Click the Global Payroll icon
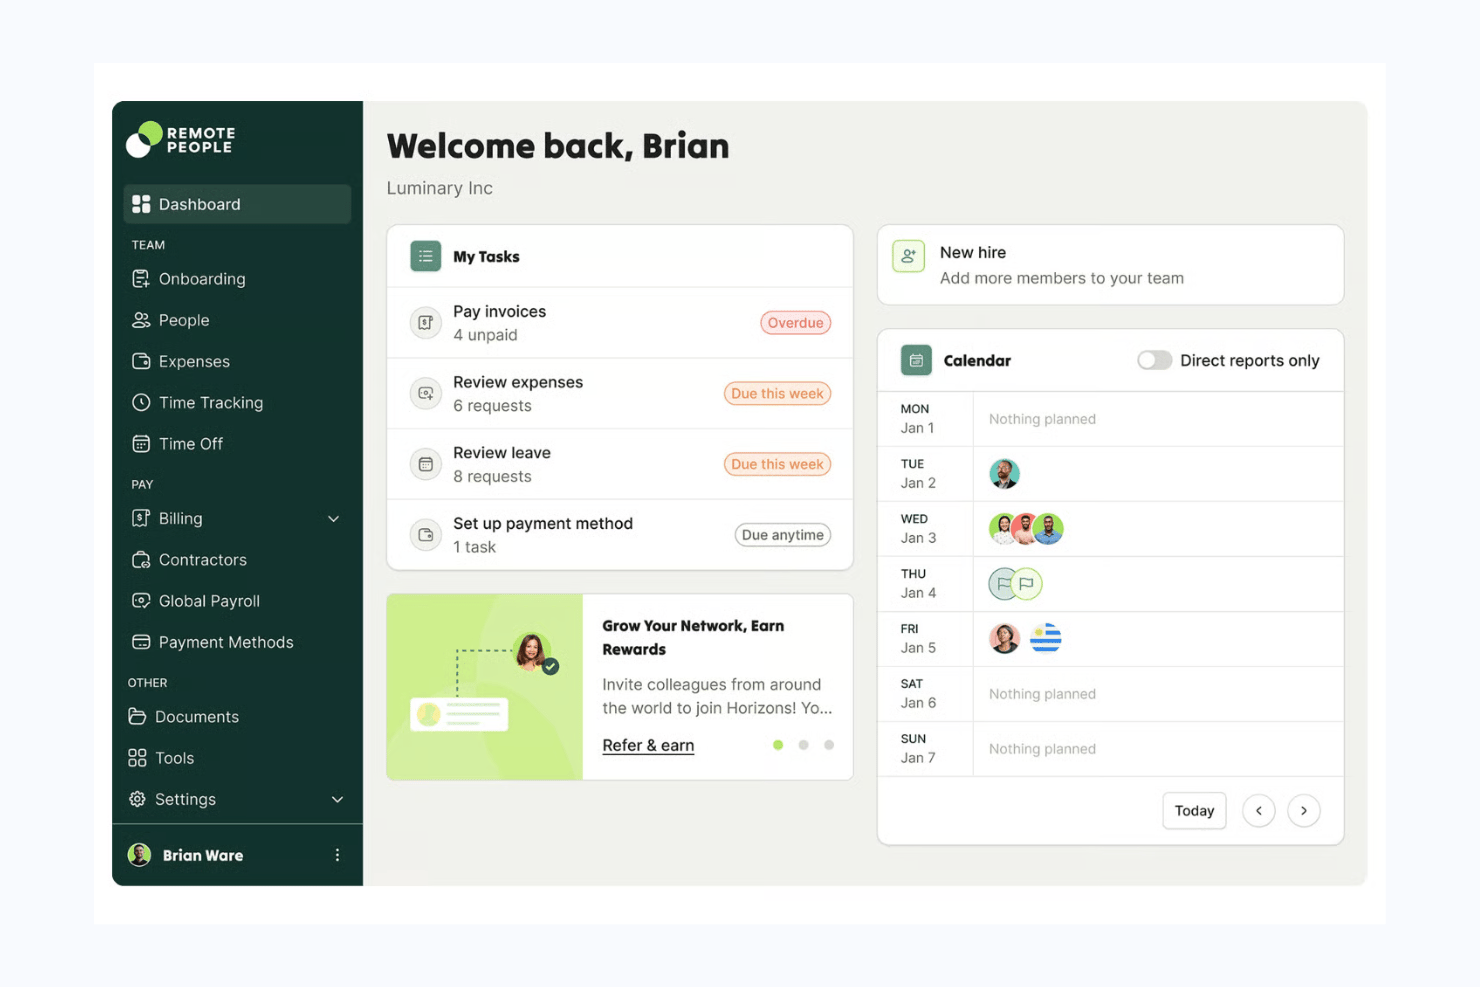Viewport: 1480px width, 987px height. pyautogui.click(x=141, y=601)
